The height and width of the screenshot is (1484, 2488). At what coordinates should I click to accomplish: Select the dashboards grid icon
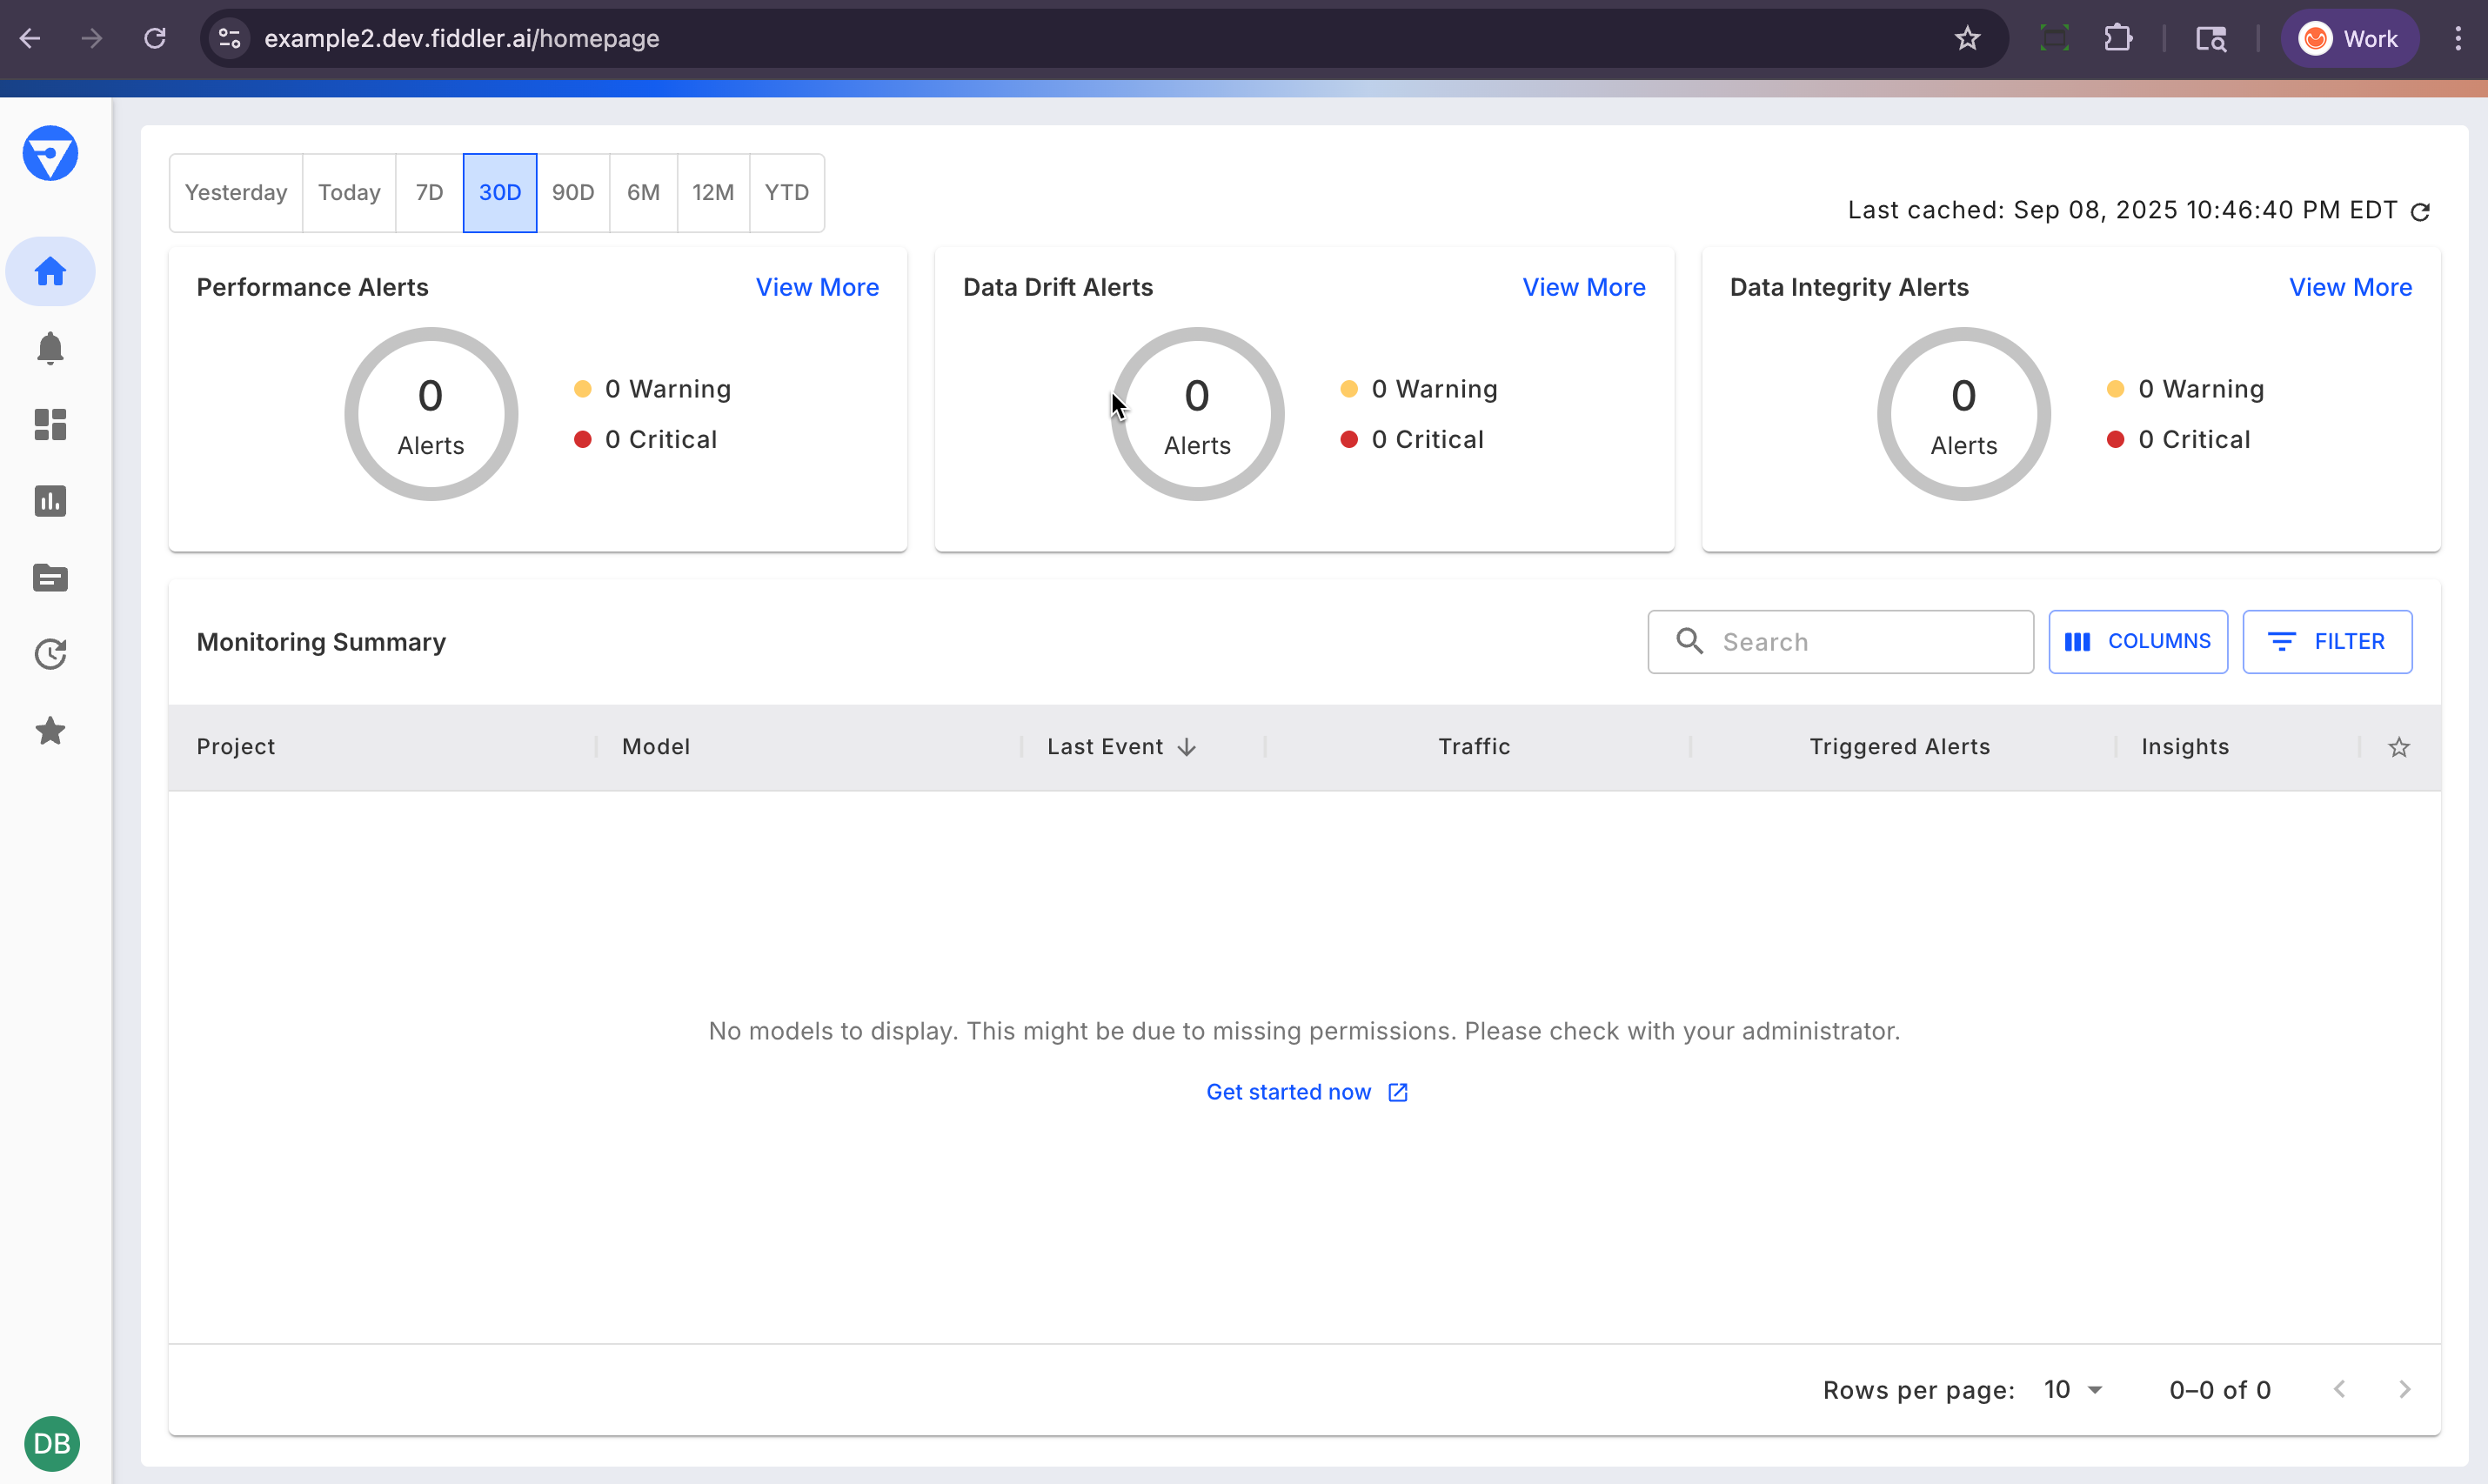click(50, 425)
